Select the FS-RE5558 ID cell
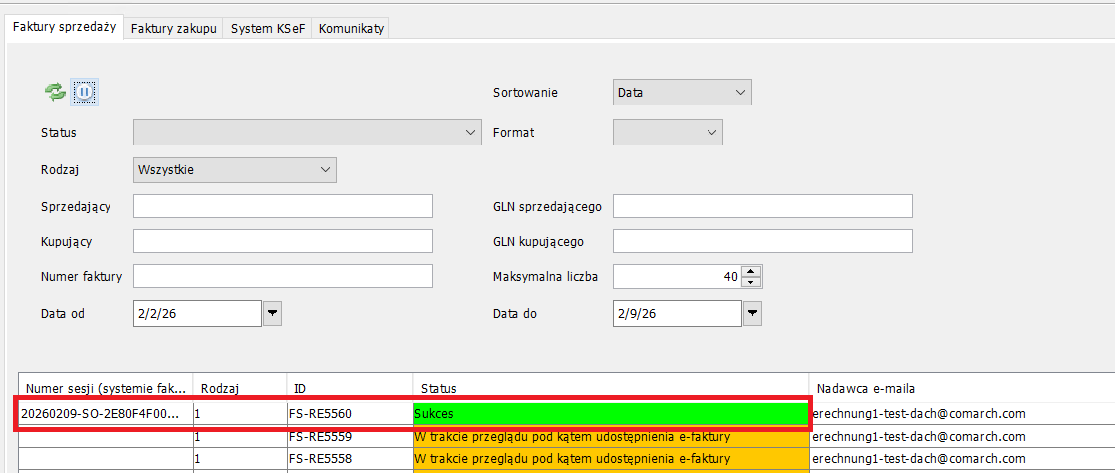The image size is (1115, 473). click(x=351, y=458)
